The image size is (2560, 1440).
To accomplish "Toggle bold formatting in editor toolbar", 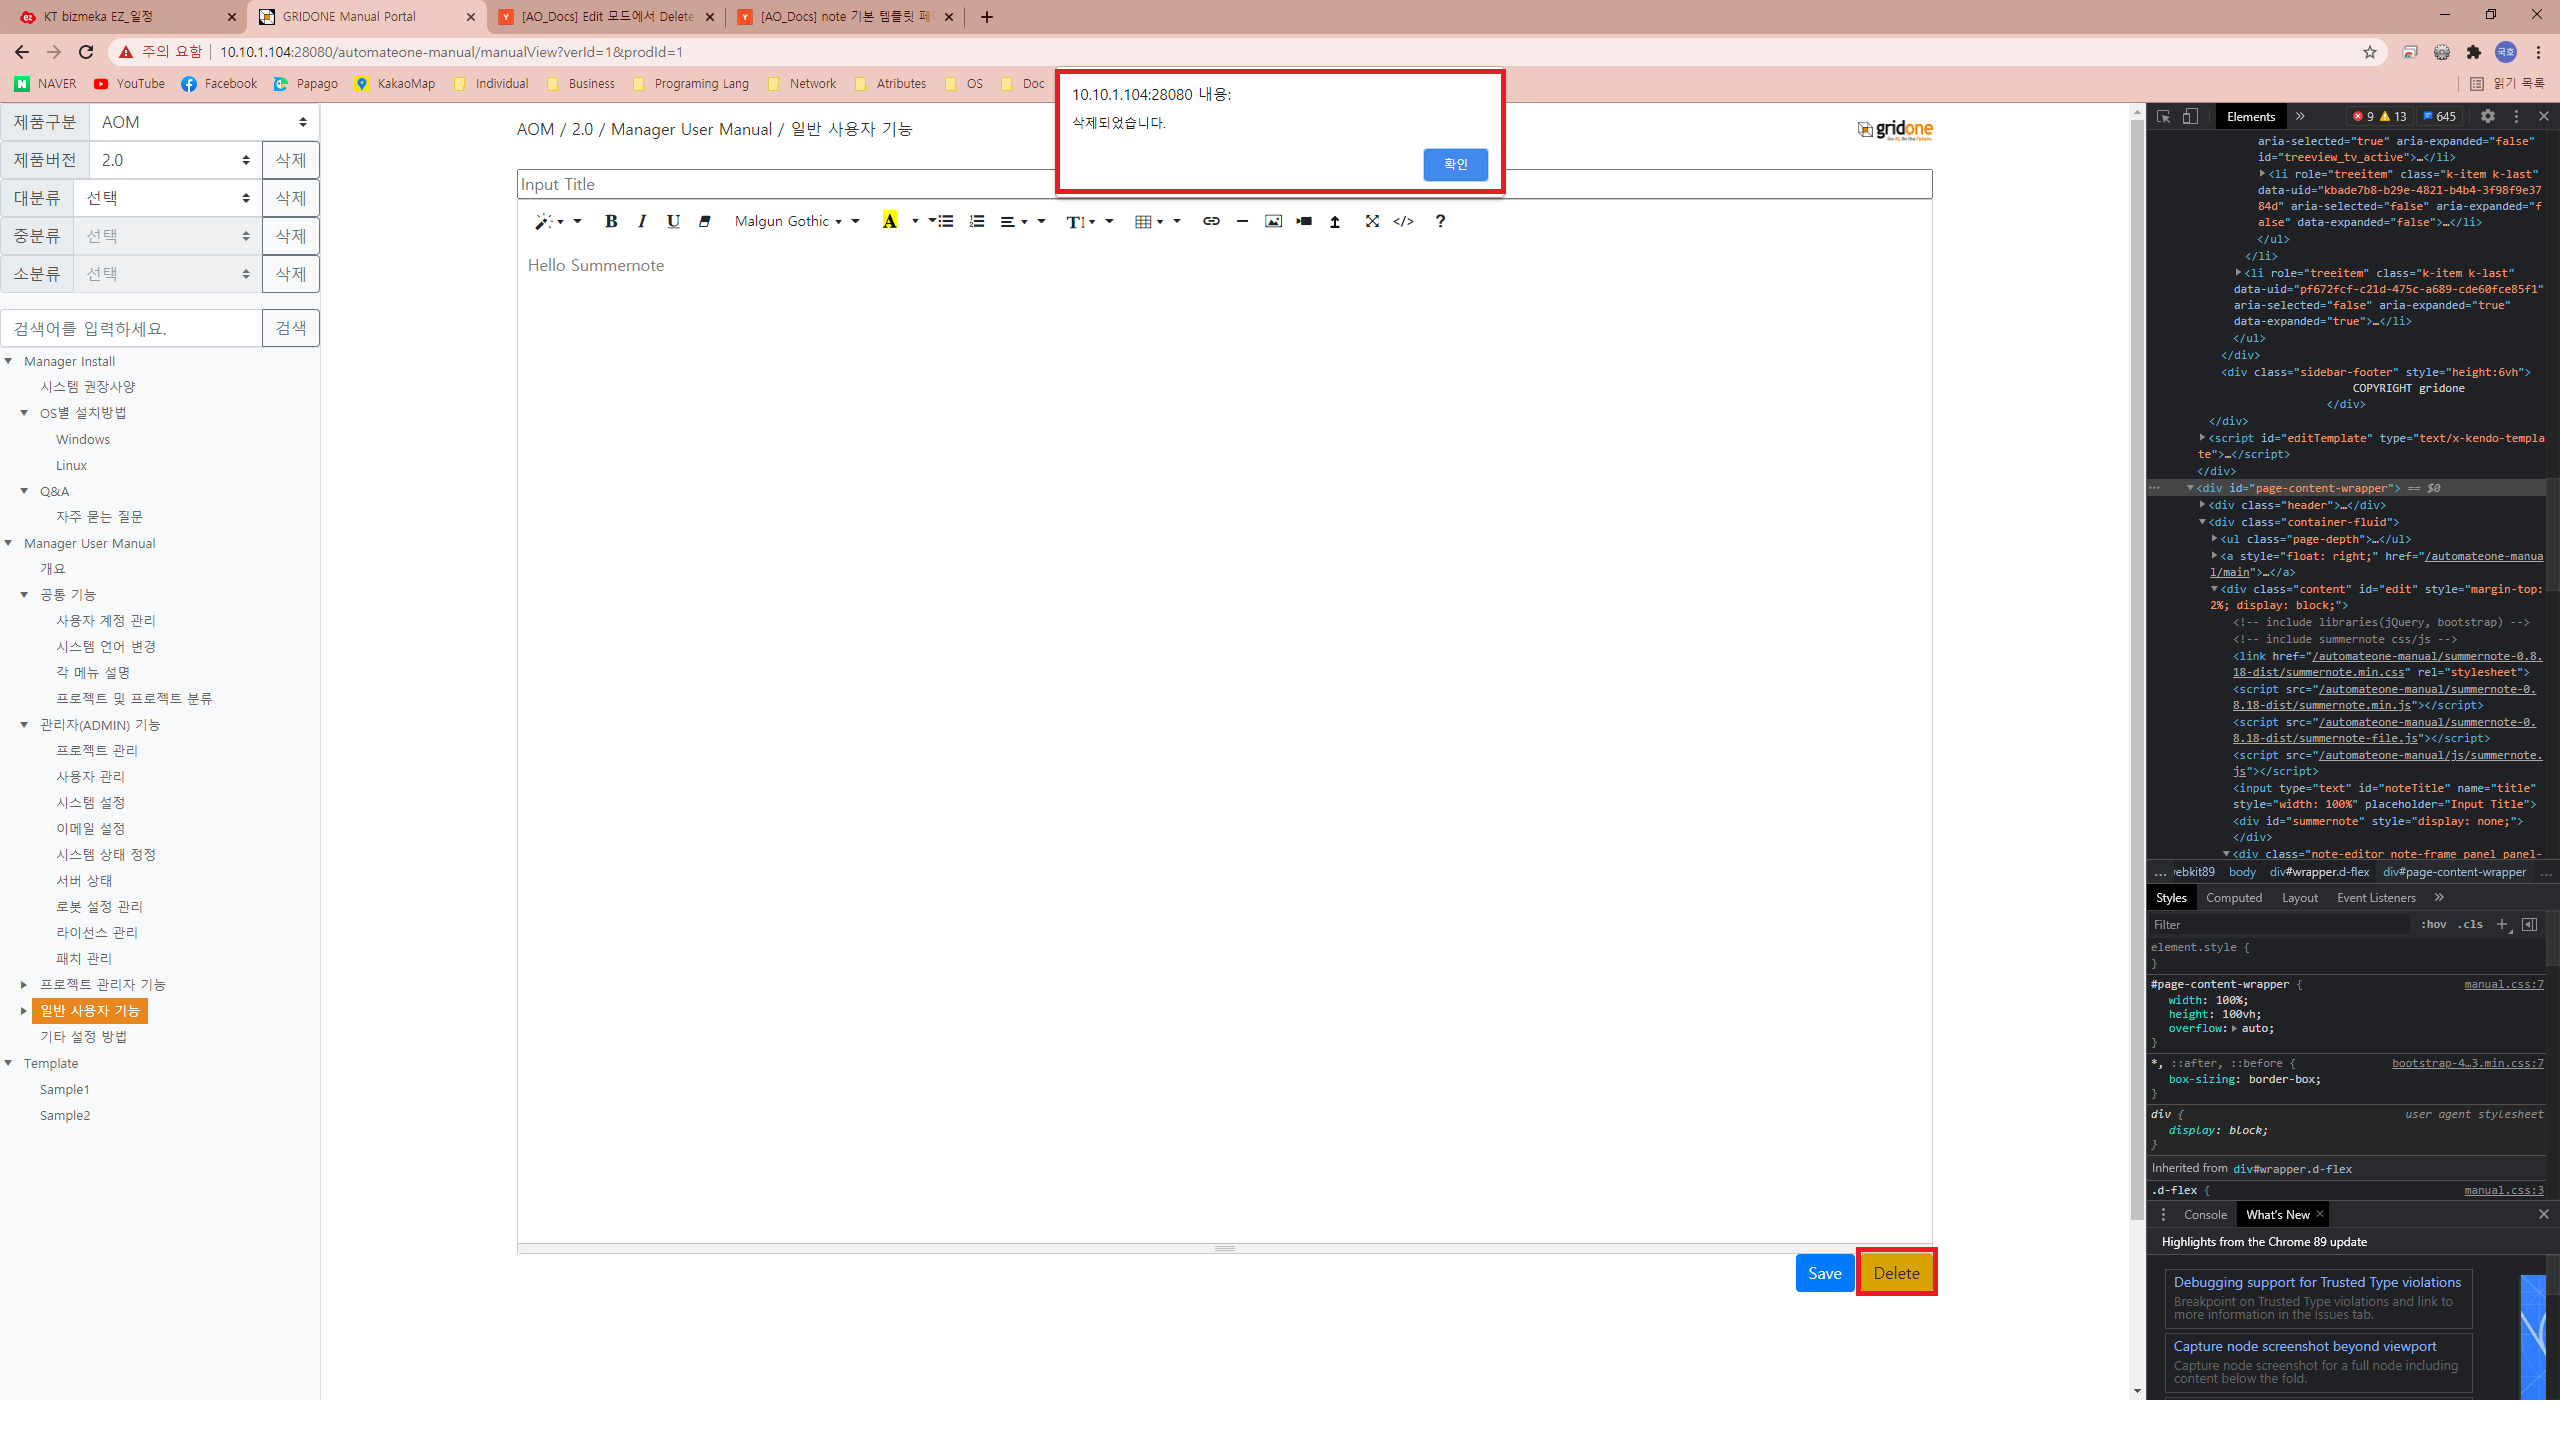I will tap(611, 221).
